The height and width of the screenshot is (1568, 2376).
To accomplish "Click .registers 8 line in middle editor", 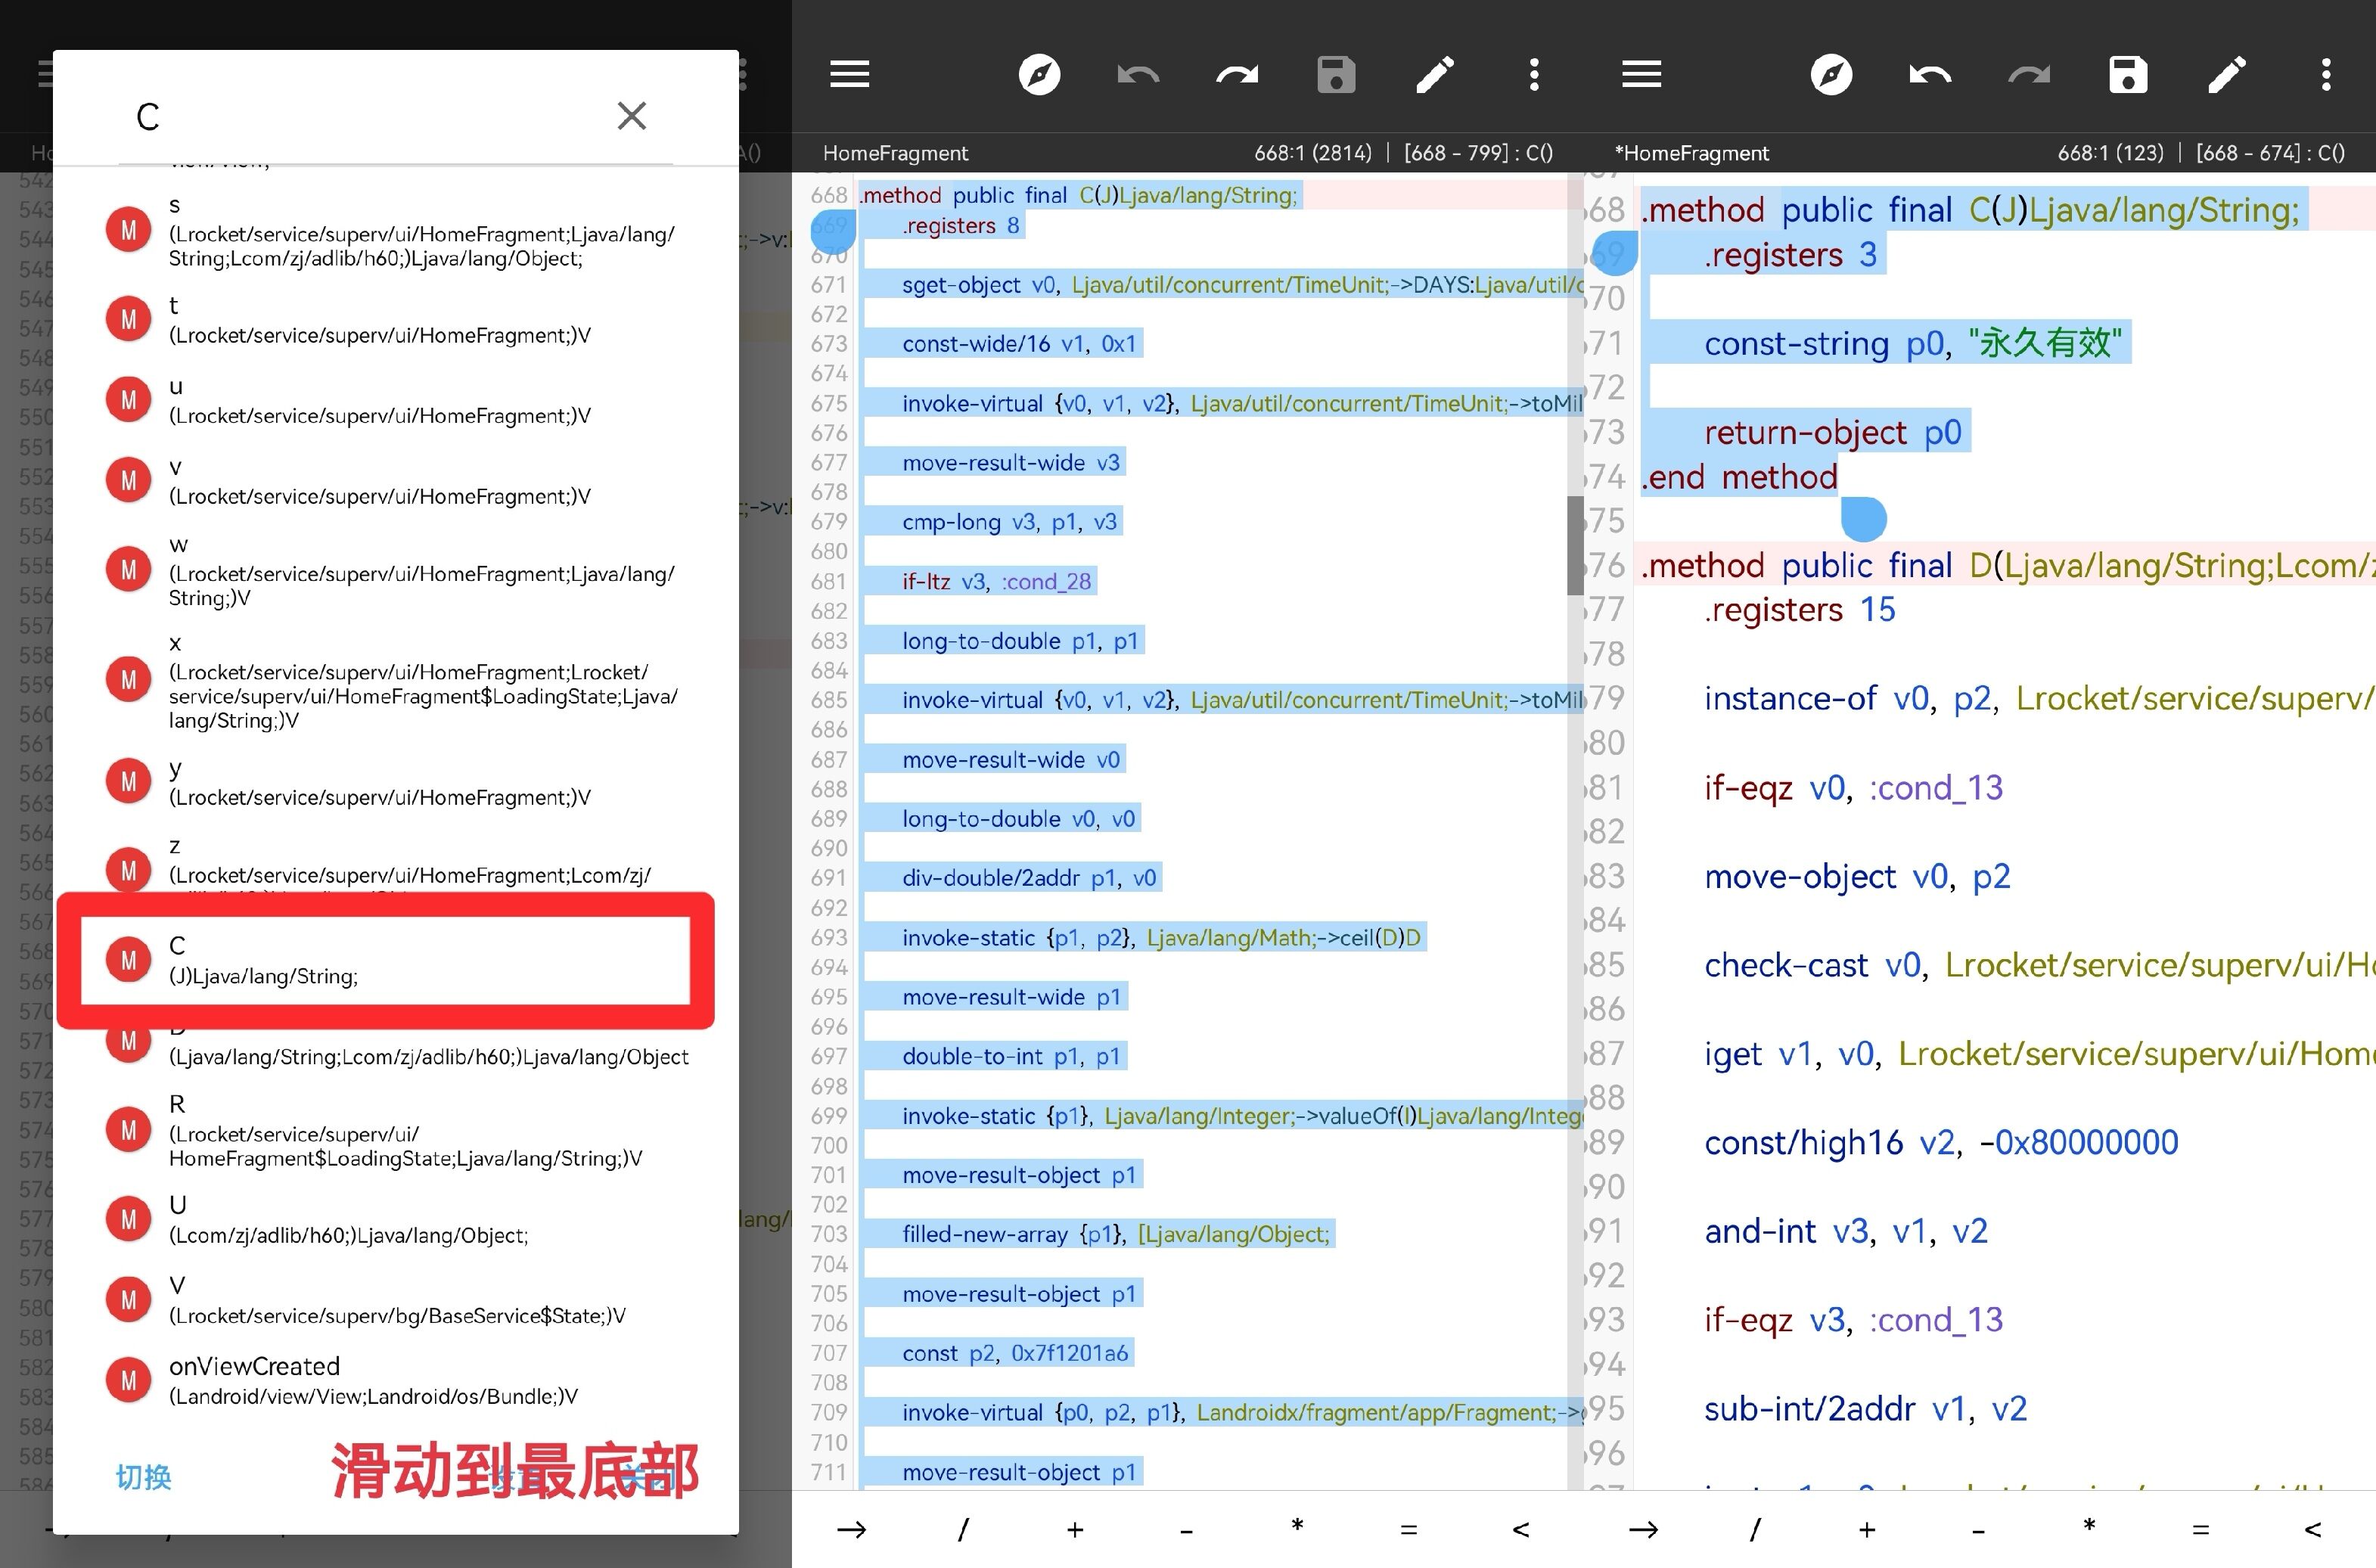I will (x=961, y=225).
